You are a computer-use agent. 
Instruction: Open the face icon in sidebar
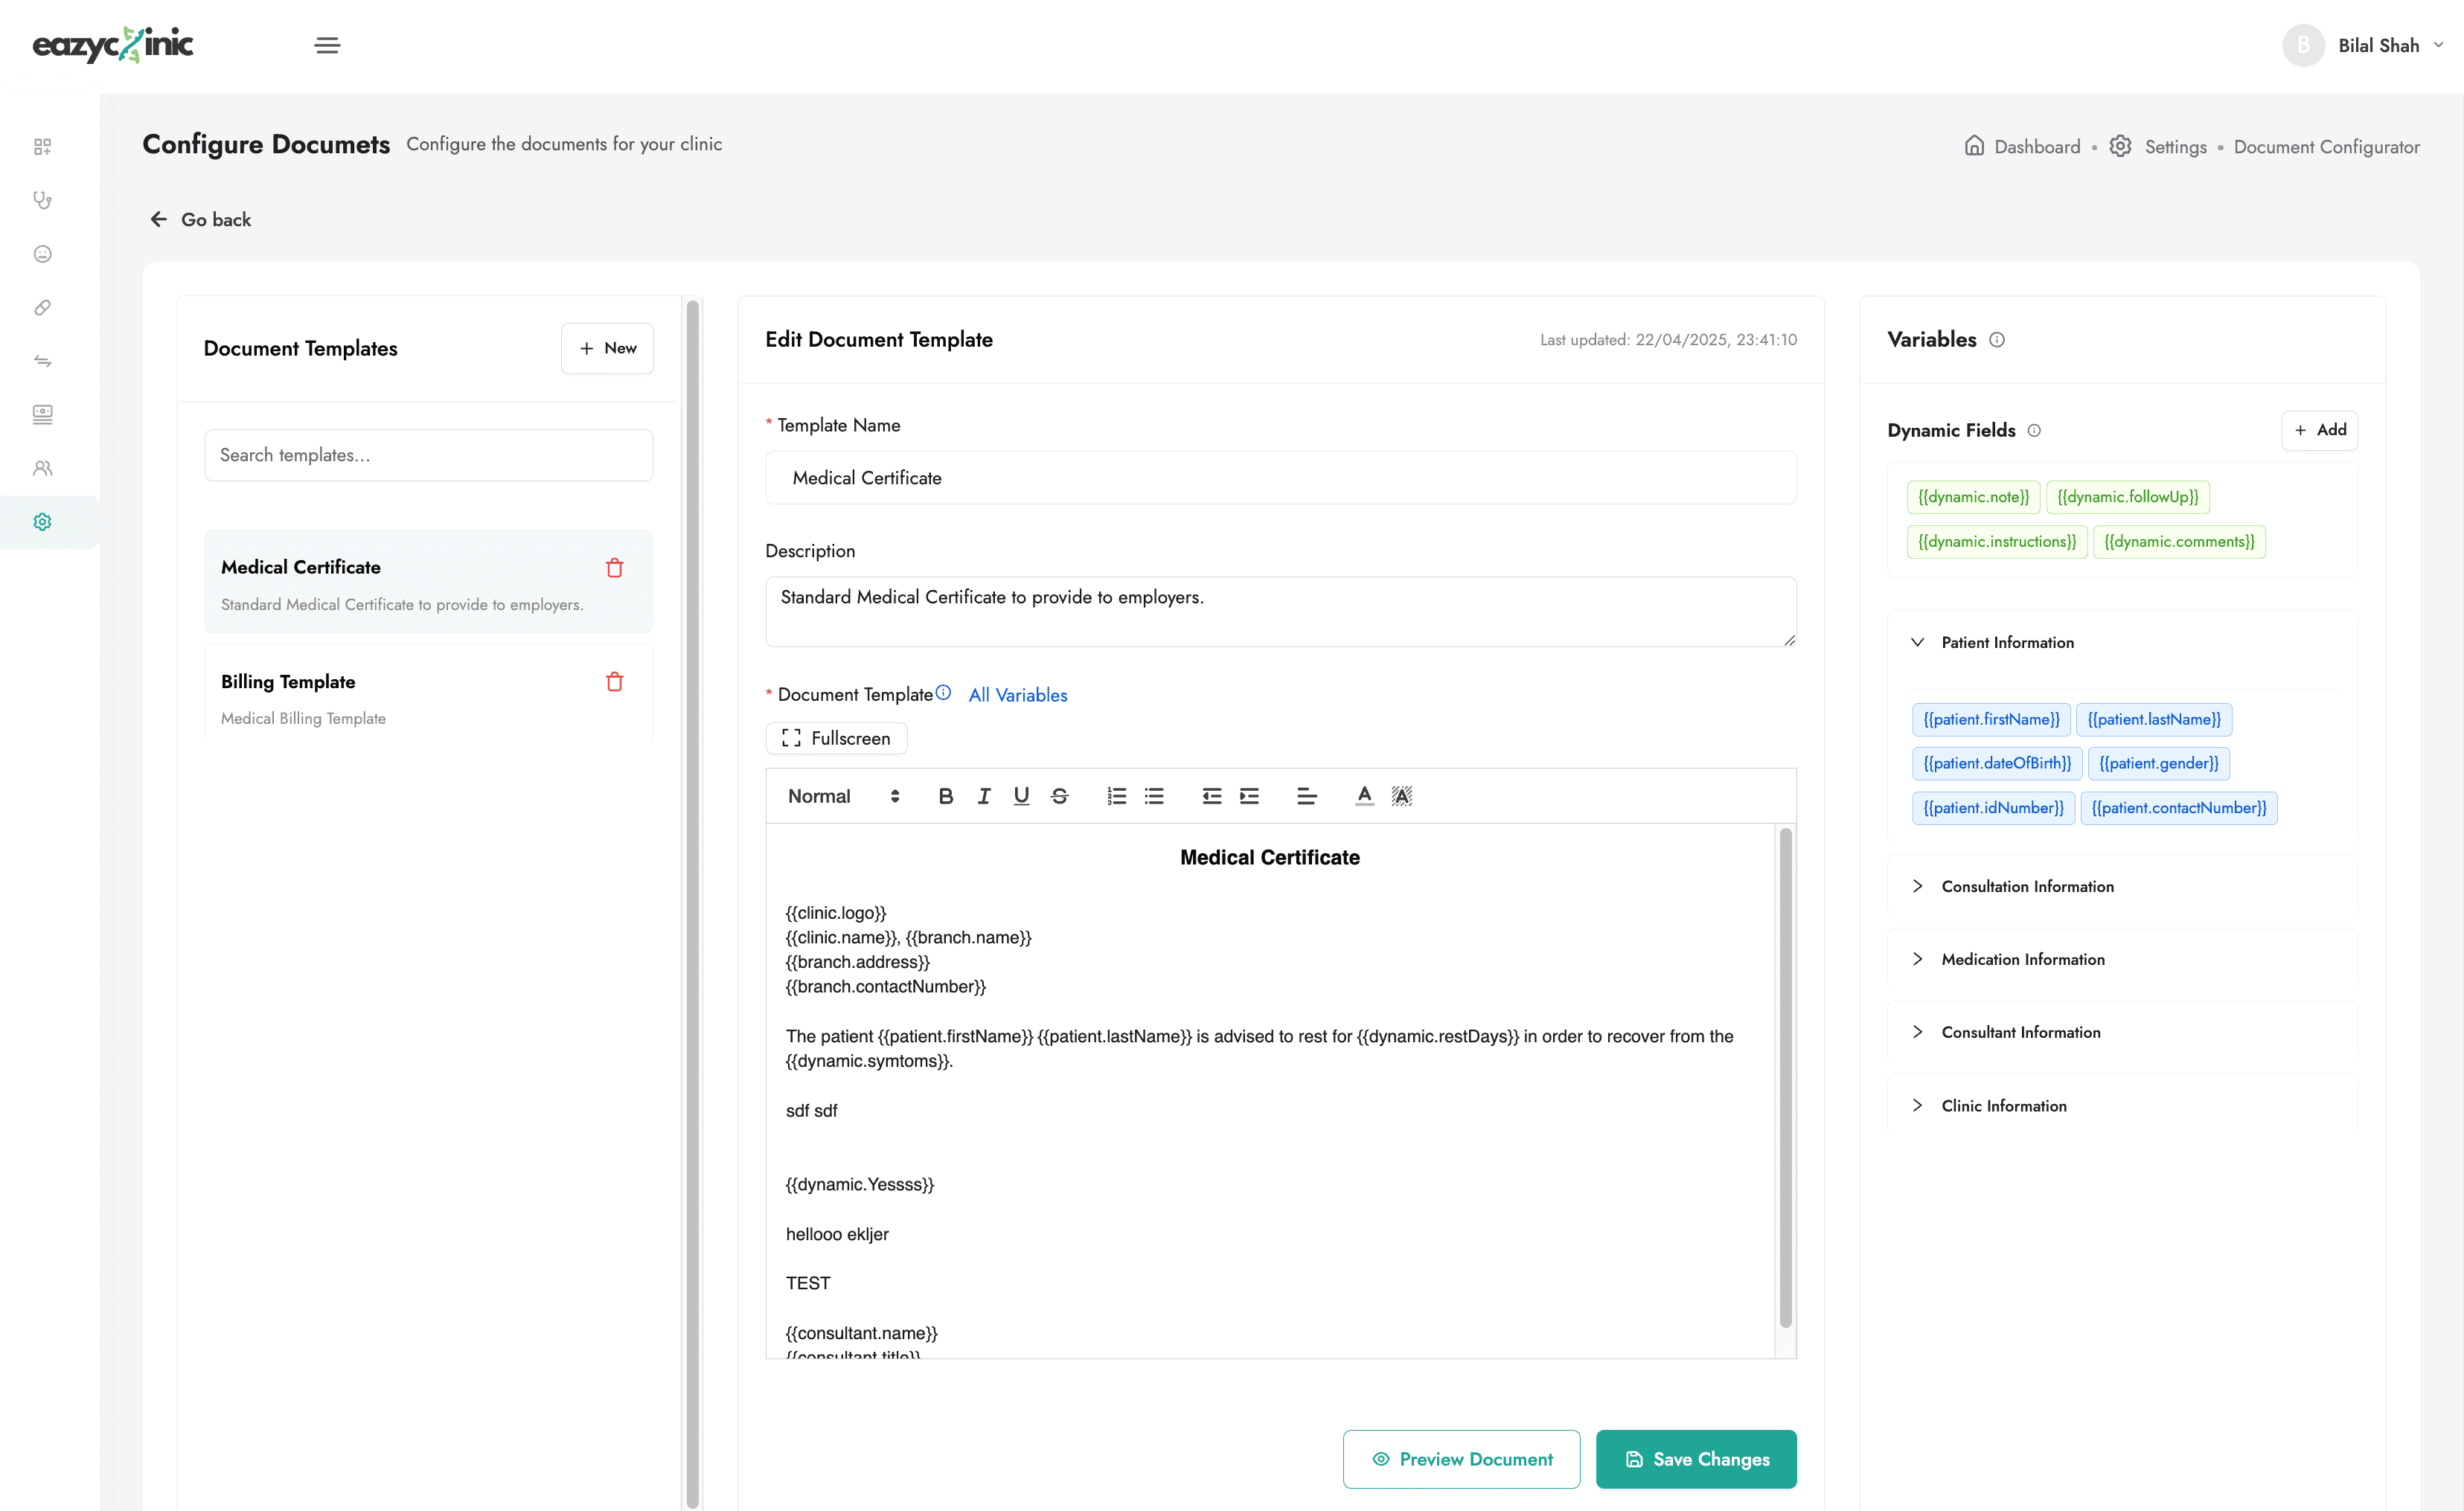tap(42, 254)
